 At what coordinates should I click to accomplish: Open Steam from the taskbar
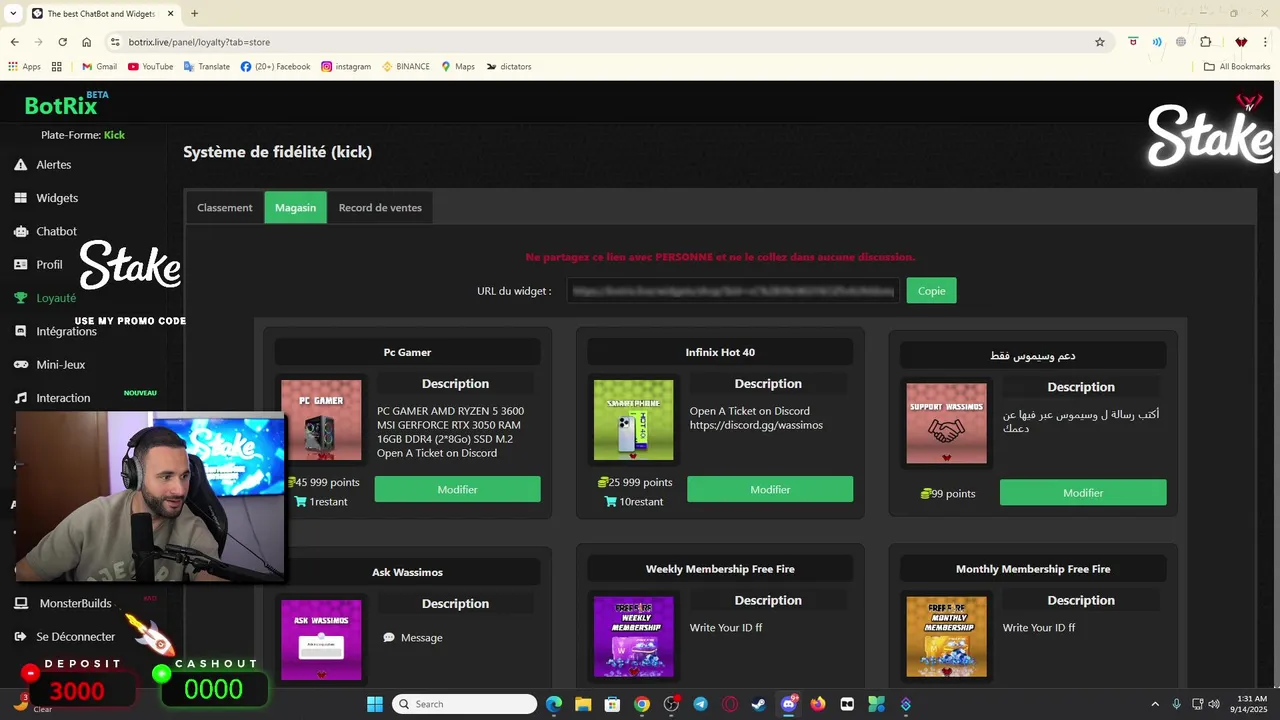tap(759, 704)
